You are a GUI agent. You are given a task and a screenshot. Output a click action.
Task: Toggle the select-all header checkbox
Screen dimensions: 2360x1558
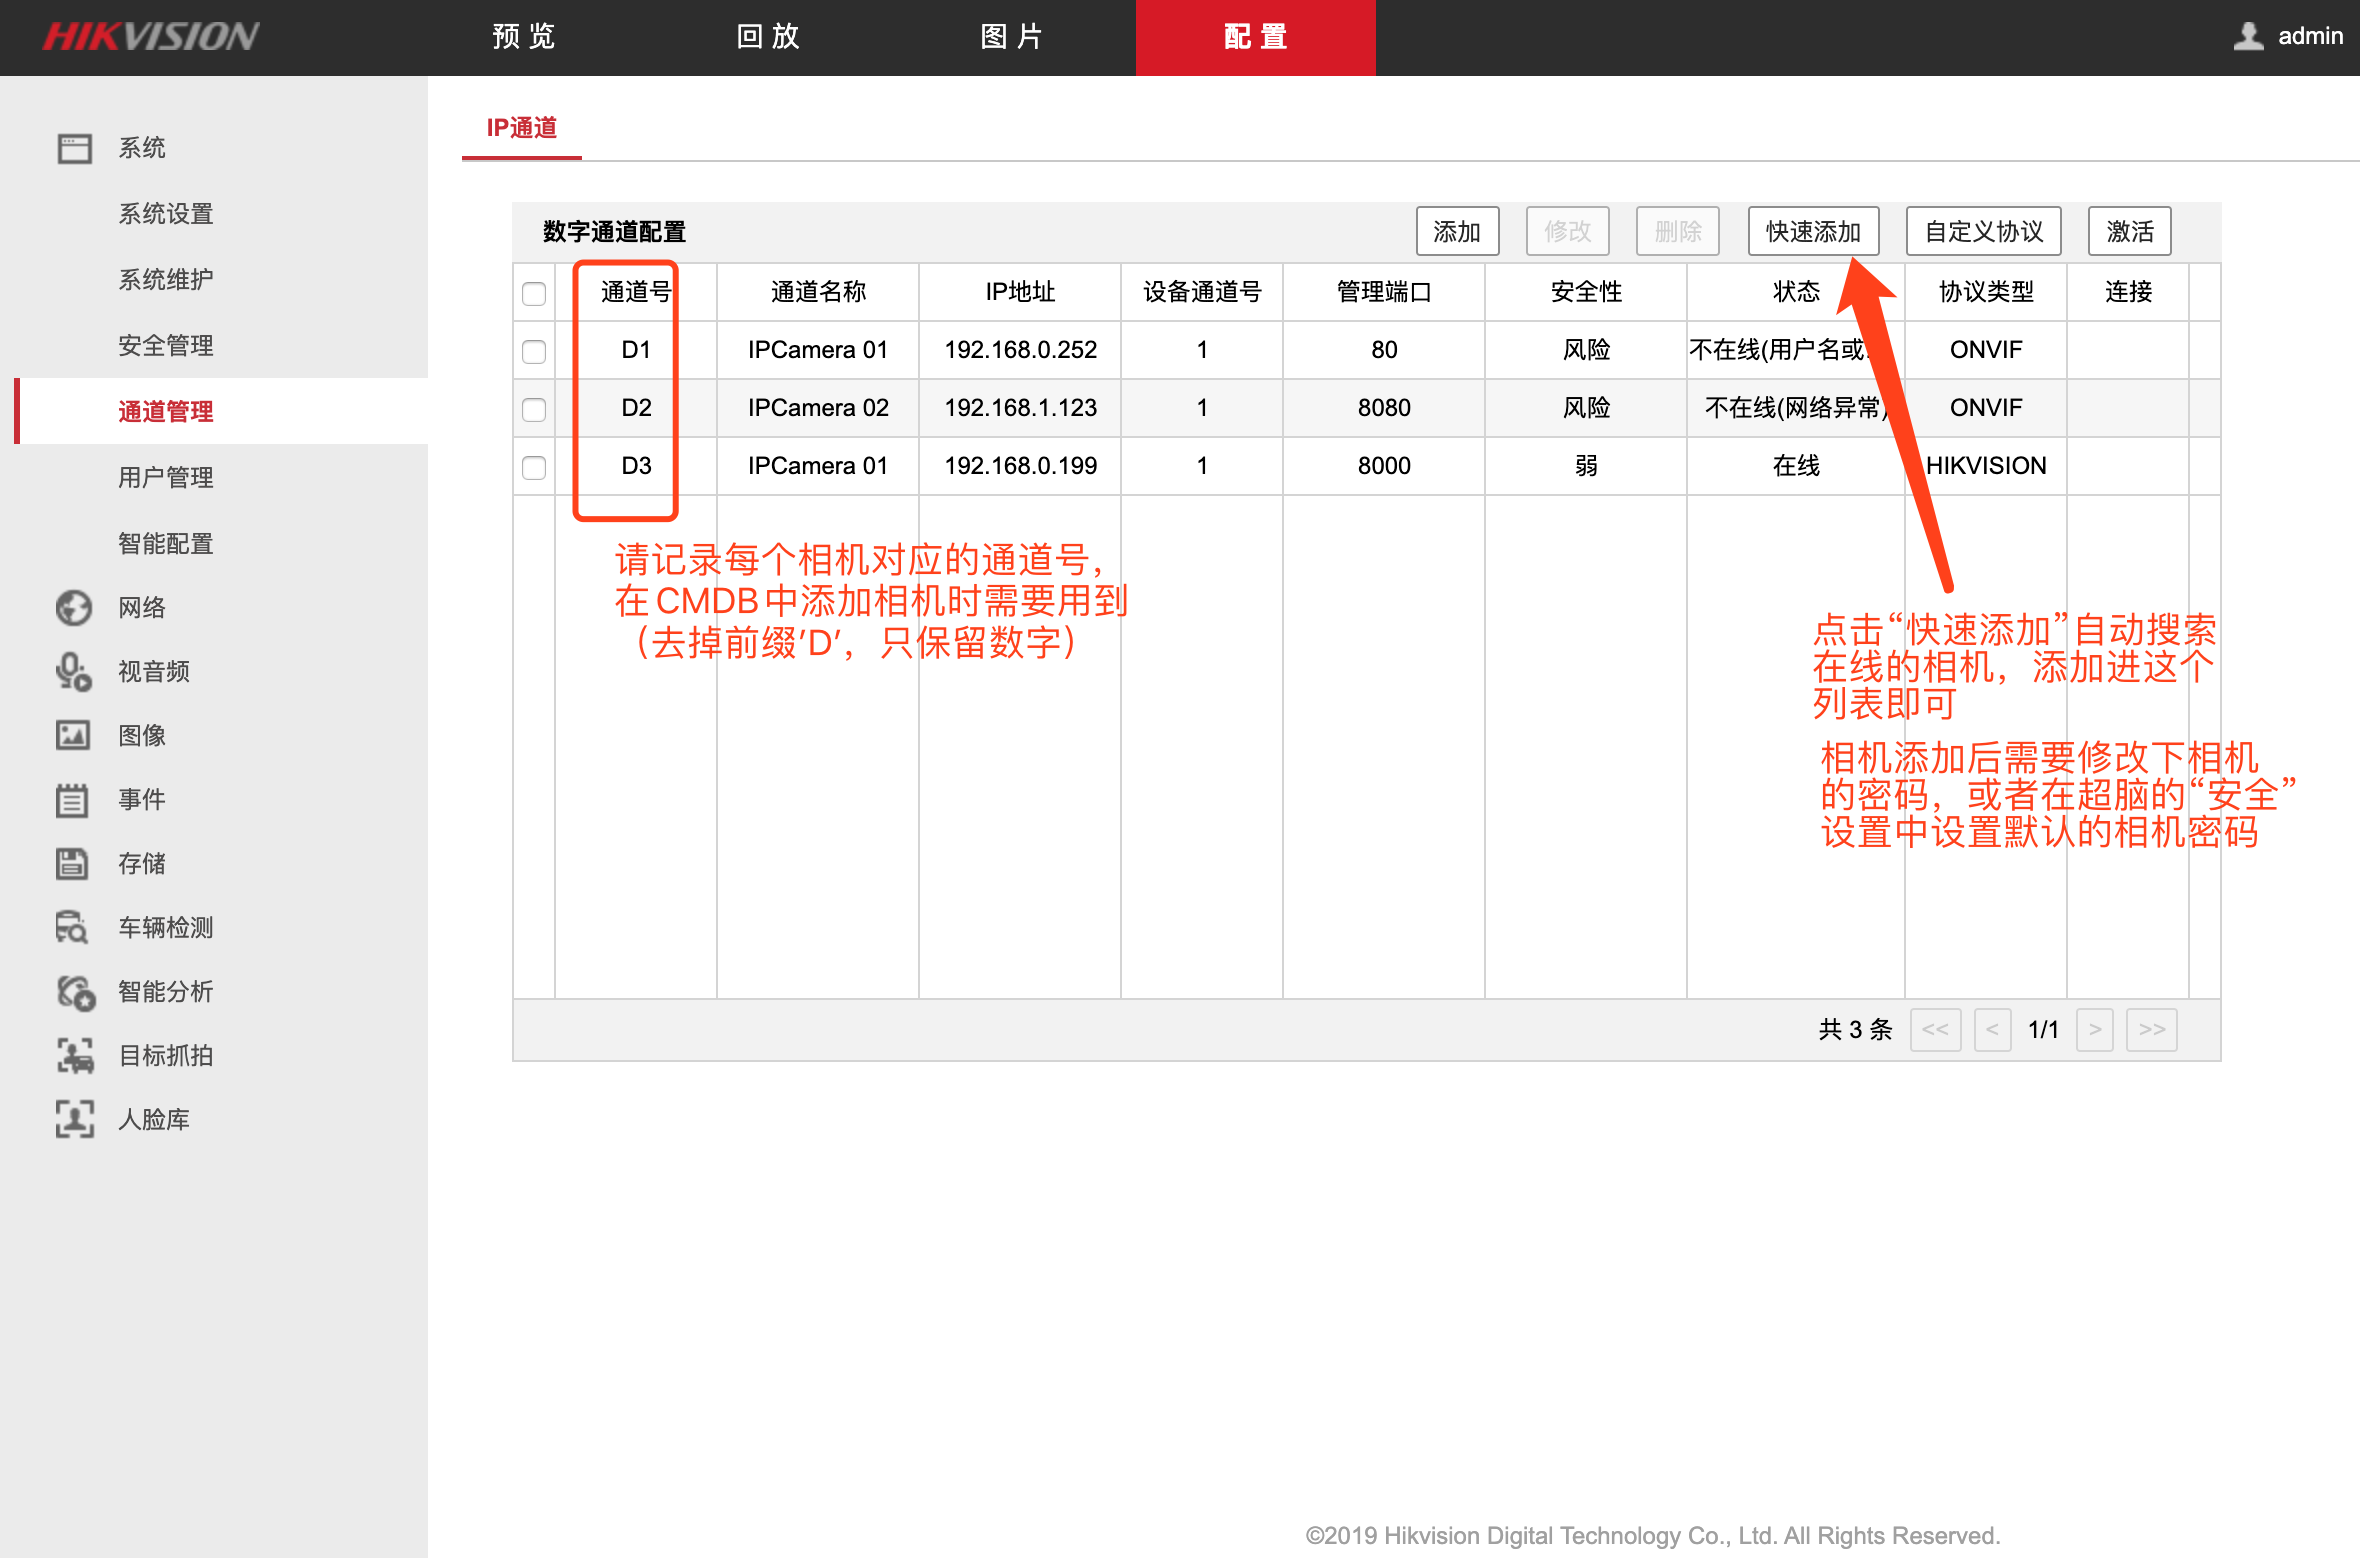coord(534,293)
